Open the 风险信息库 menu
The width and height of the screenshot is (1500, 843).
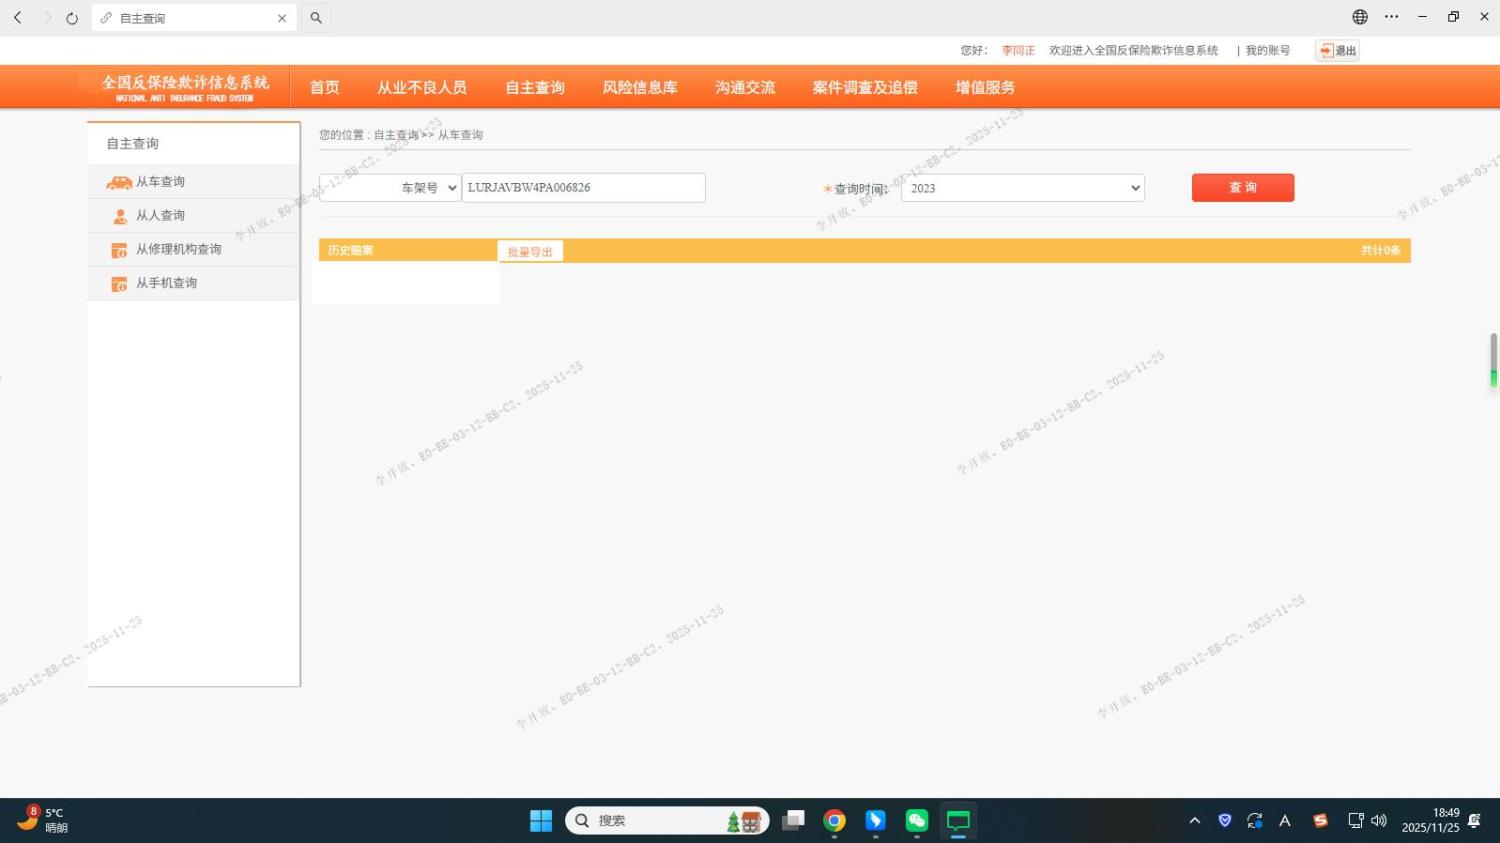pos(640,88)
